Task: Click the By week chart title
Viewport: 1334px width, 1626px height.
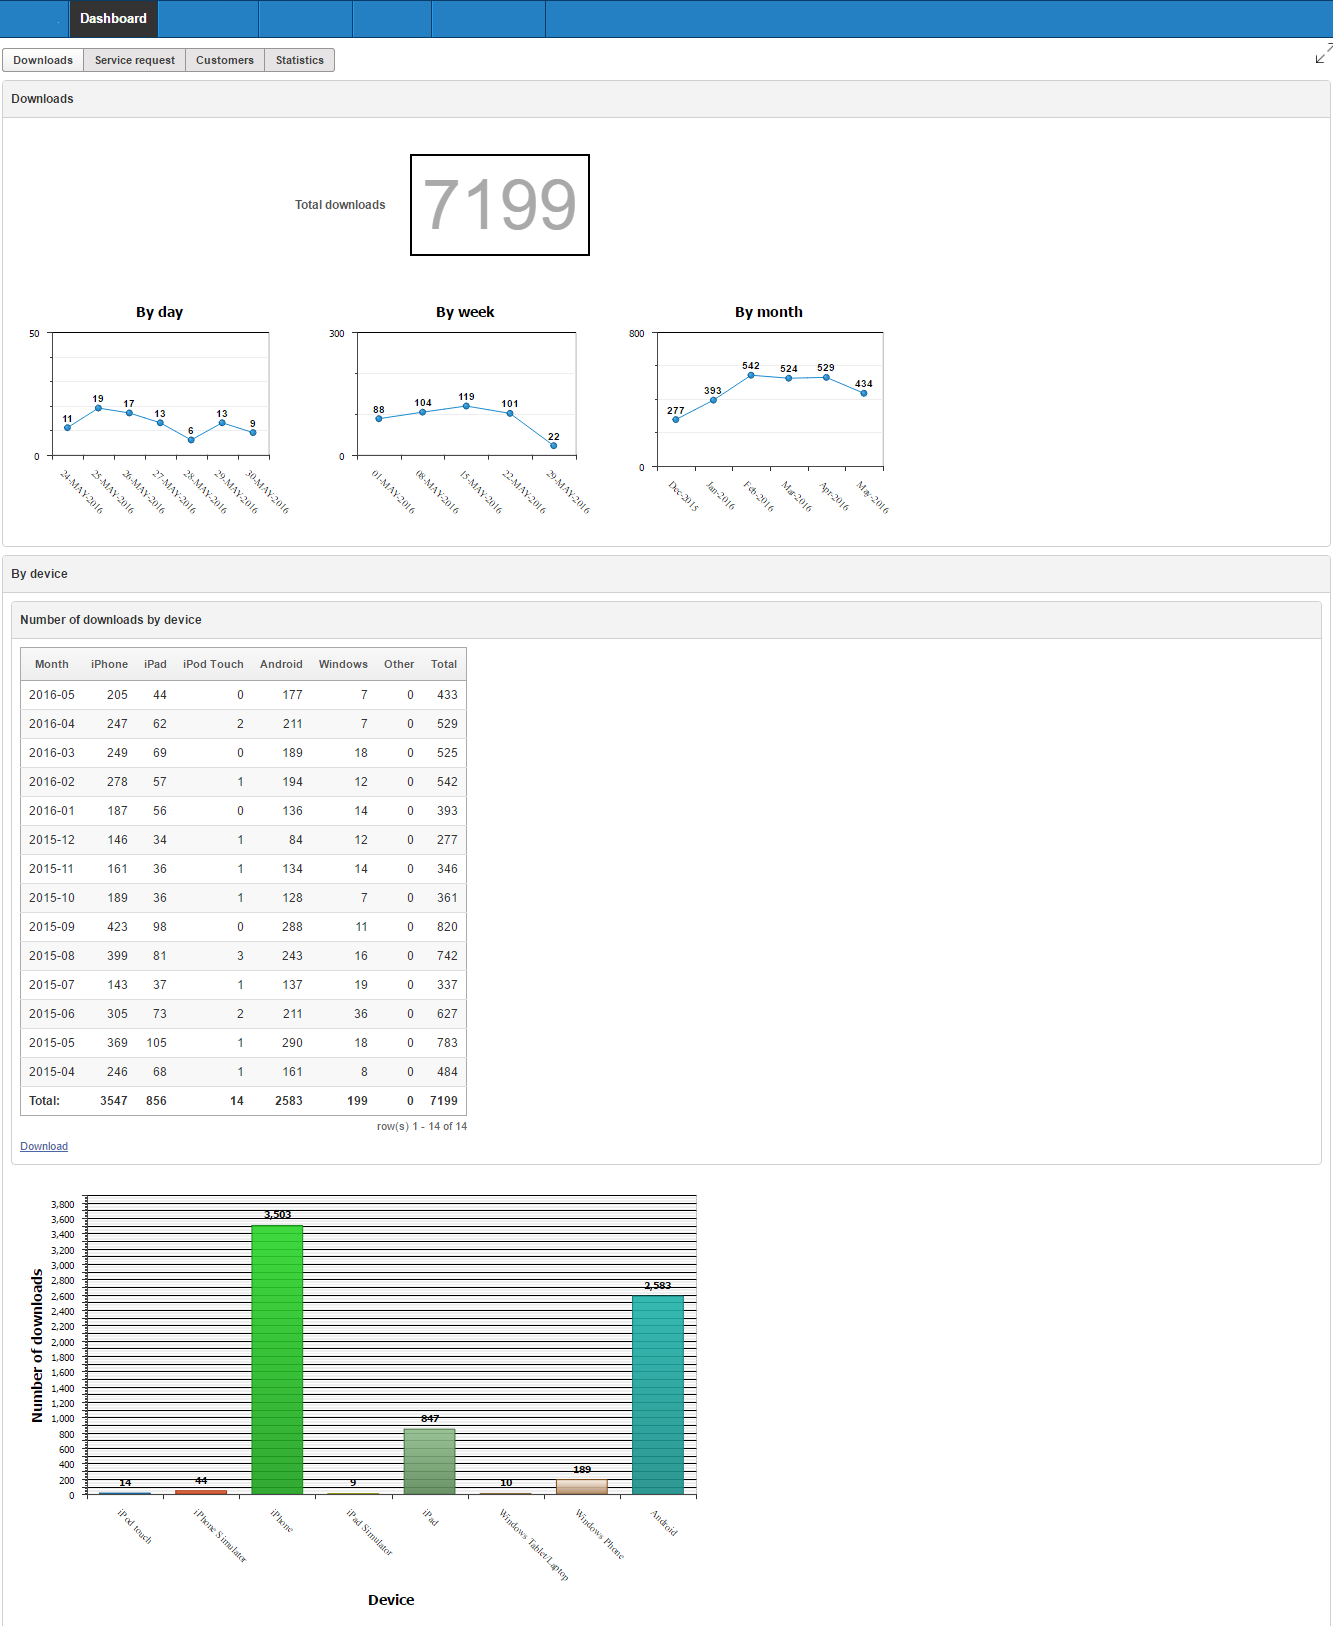Action: [x=465, y=312]
